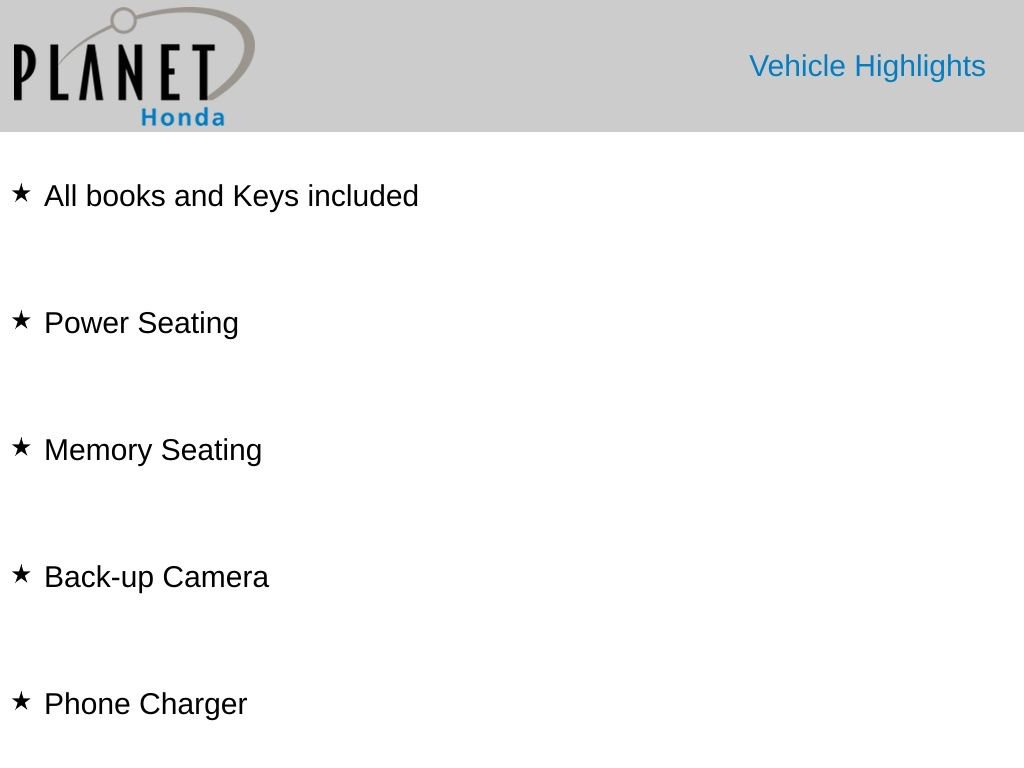Image resolution: width=1024 pixels, height=768 pixels.
Task: Click the star bullet next to Power Seating
Action: tap(22, 321)
